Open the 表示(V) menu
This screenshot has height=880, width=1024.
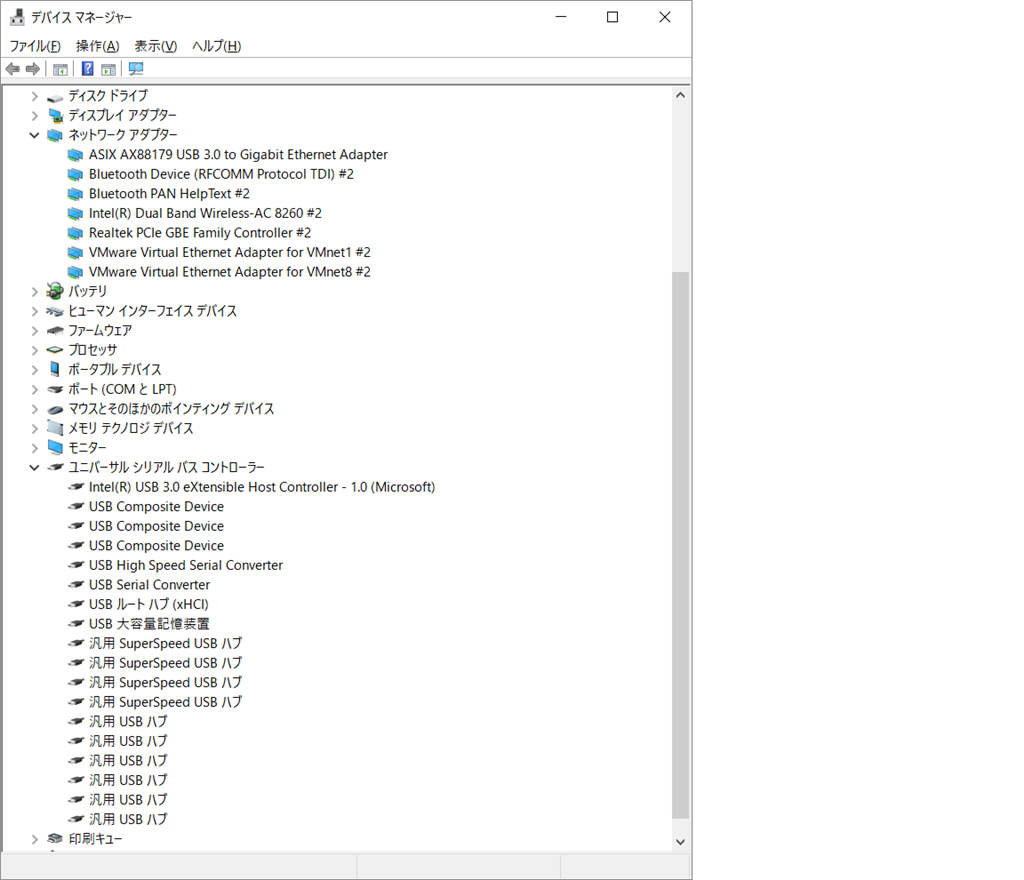point(155,46)
